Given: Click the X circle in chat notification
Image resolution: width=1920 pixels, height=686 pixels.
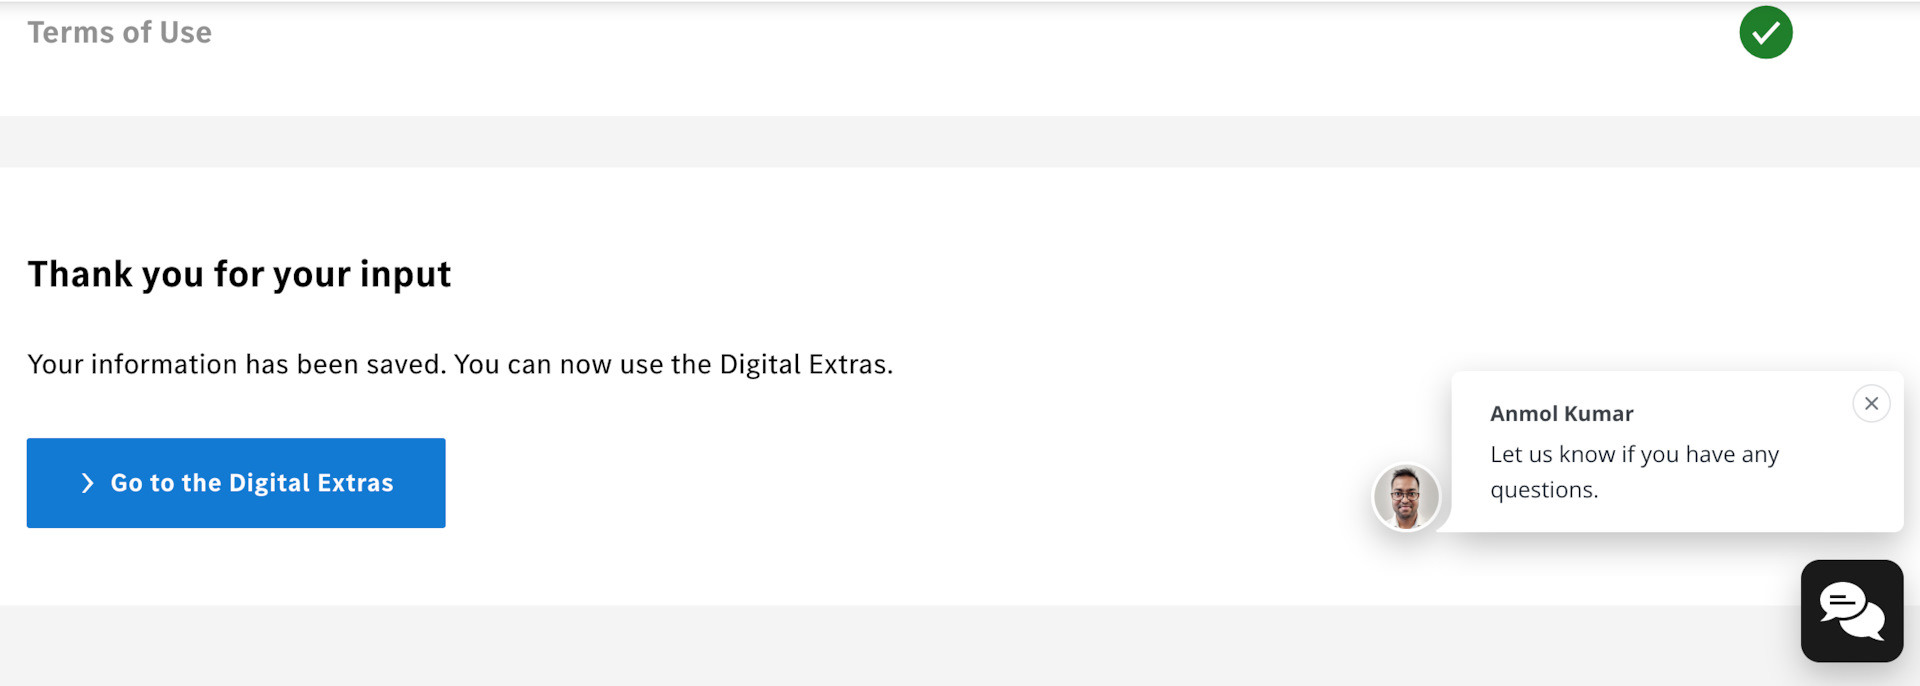Looking at the screenshot, I should pyautogui.click(x=1871, y=403).
